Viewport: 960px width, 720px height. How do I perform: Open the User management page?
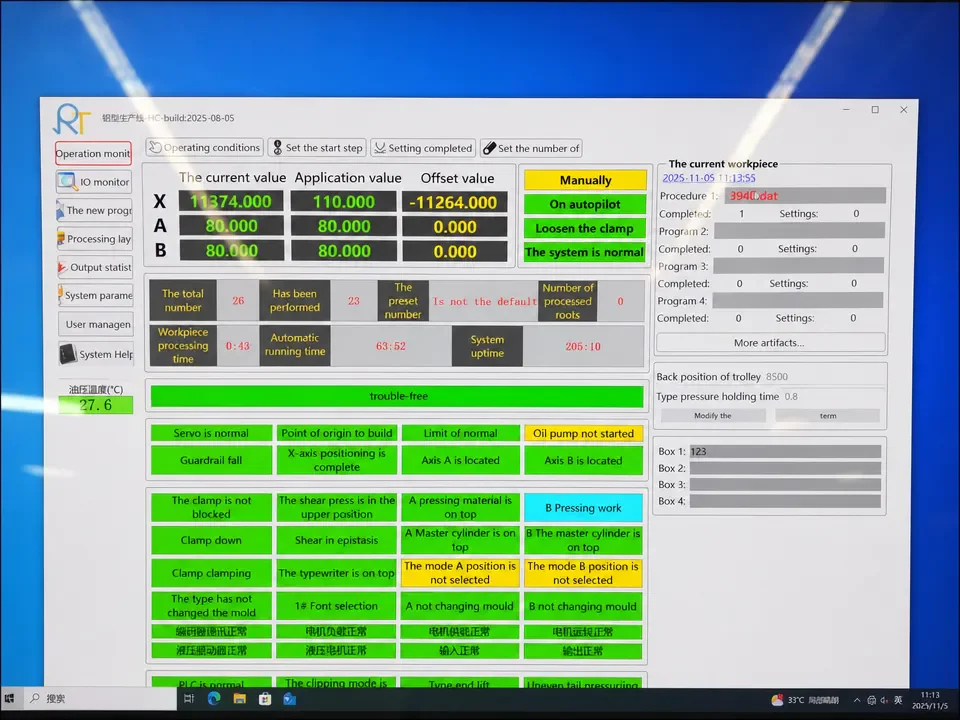(x=96, y=324)
